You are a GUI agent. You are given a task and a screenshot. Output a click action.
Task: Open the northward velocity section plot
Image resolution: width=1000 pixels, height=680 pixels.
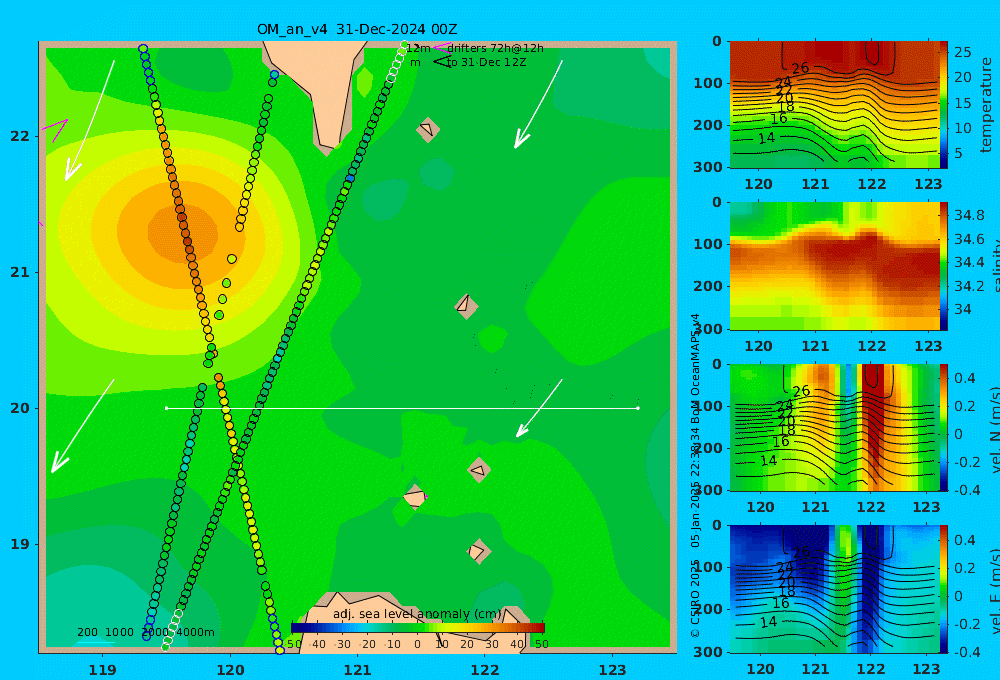[835, 427]
